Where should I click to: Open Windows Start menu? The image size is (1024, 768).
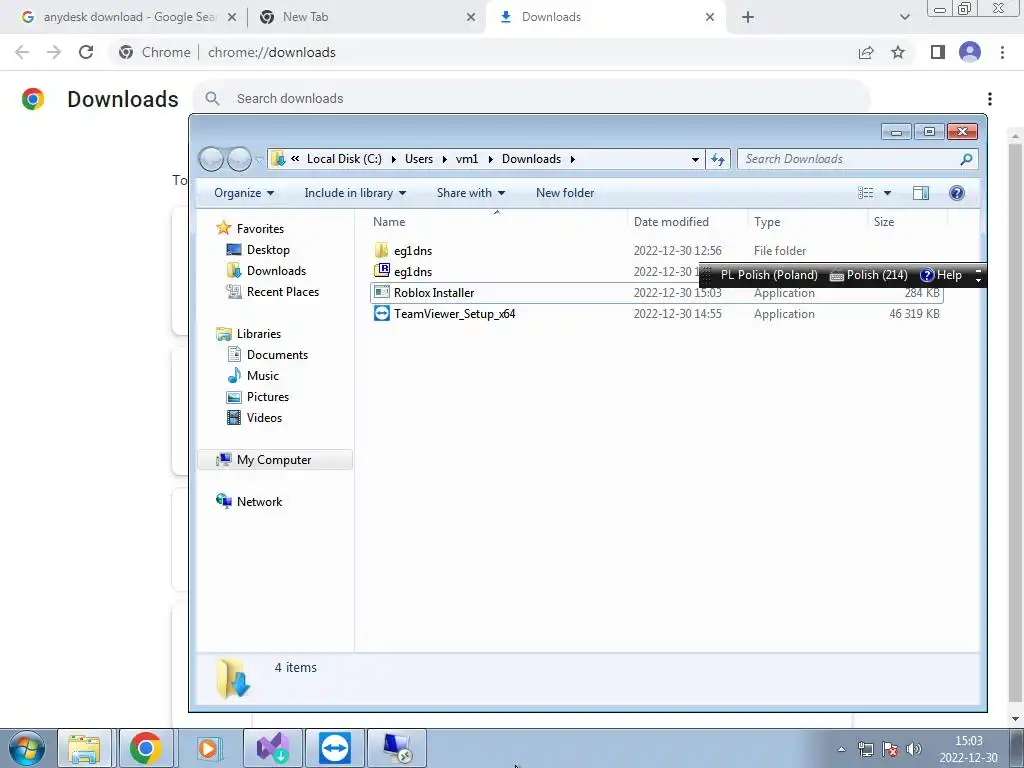[x=27, y=748]
